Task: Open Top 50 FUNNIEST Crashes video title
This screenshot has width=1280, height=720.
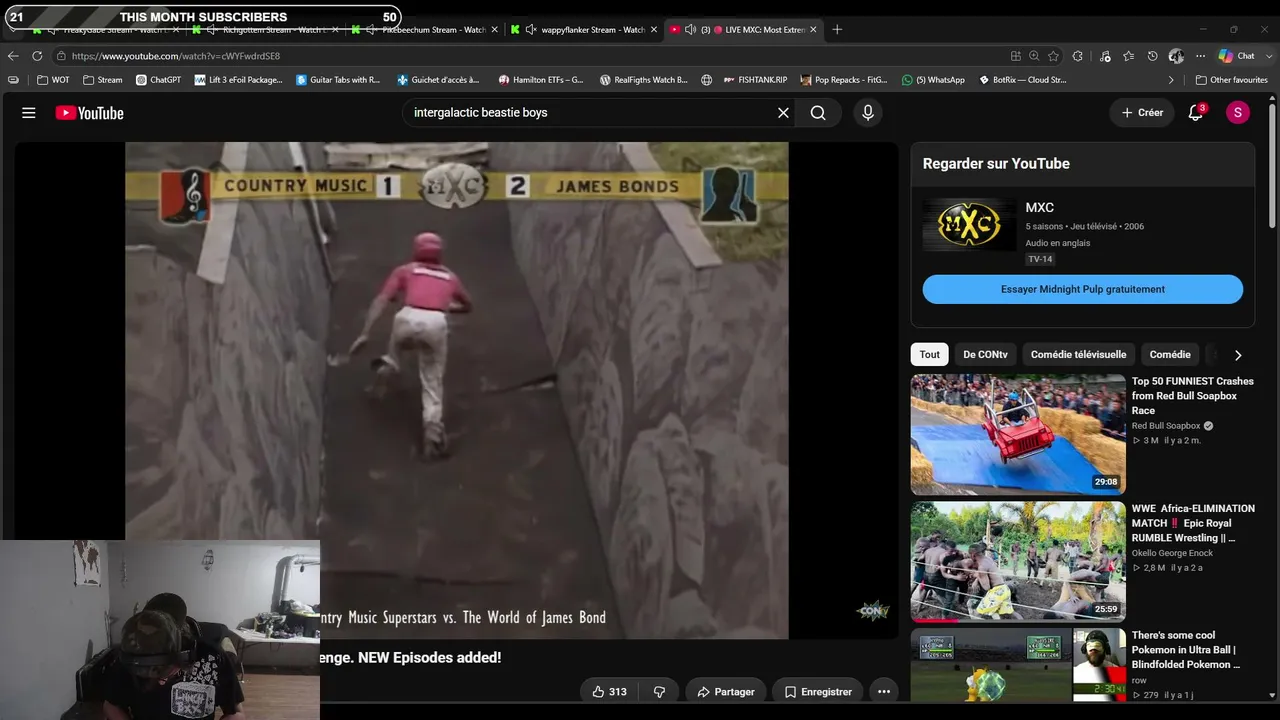Action: click(1193, 396)
